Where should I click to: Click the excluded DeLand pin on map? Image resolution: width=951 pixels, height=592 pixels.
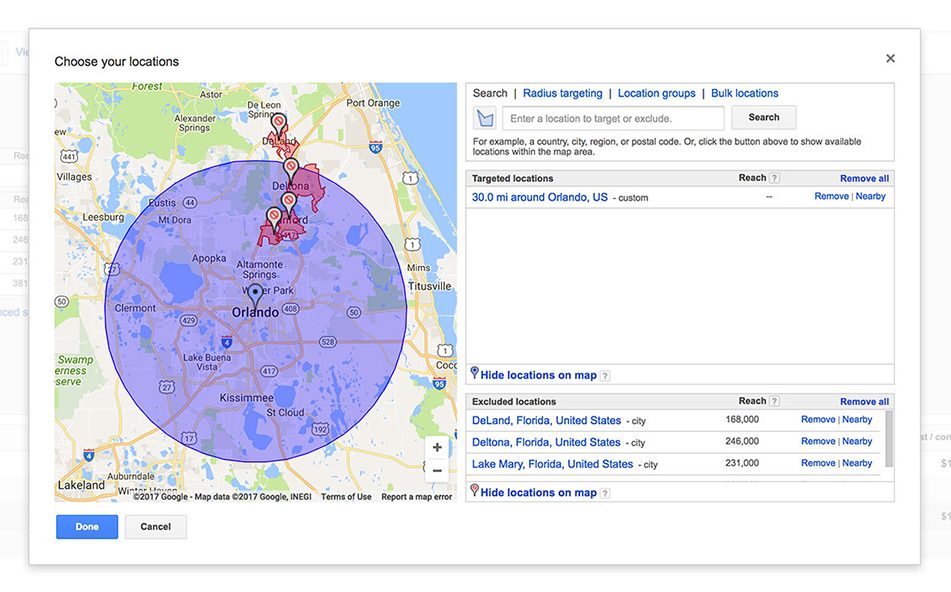(x=279, y=123)
